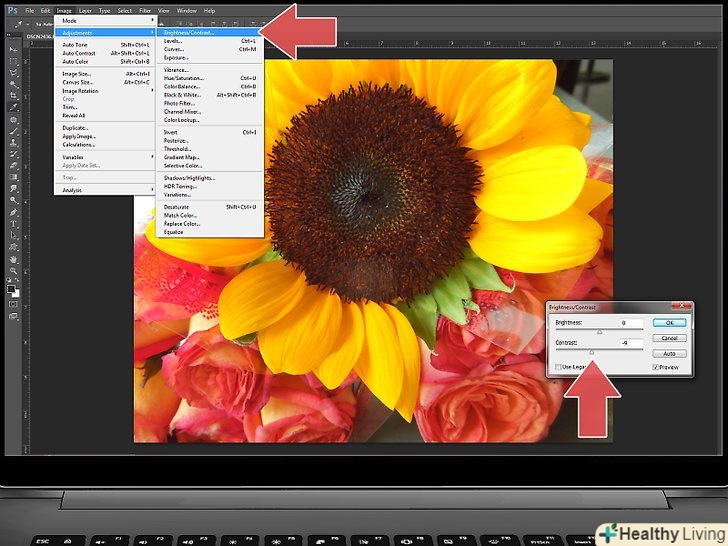Screen dimensions: 728x546
Task: Open the Edit menu
Action: pos(45,10)
